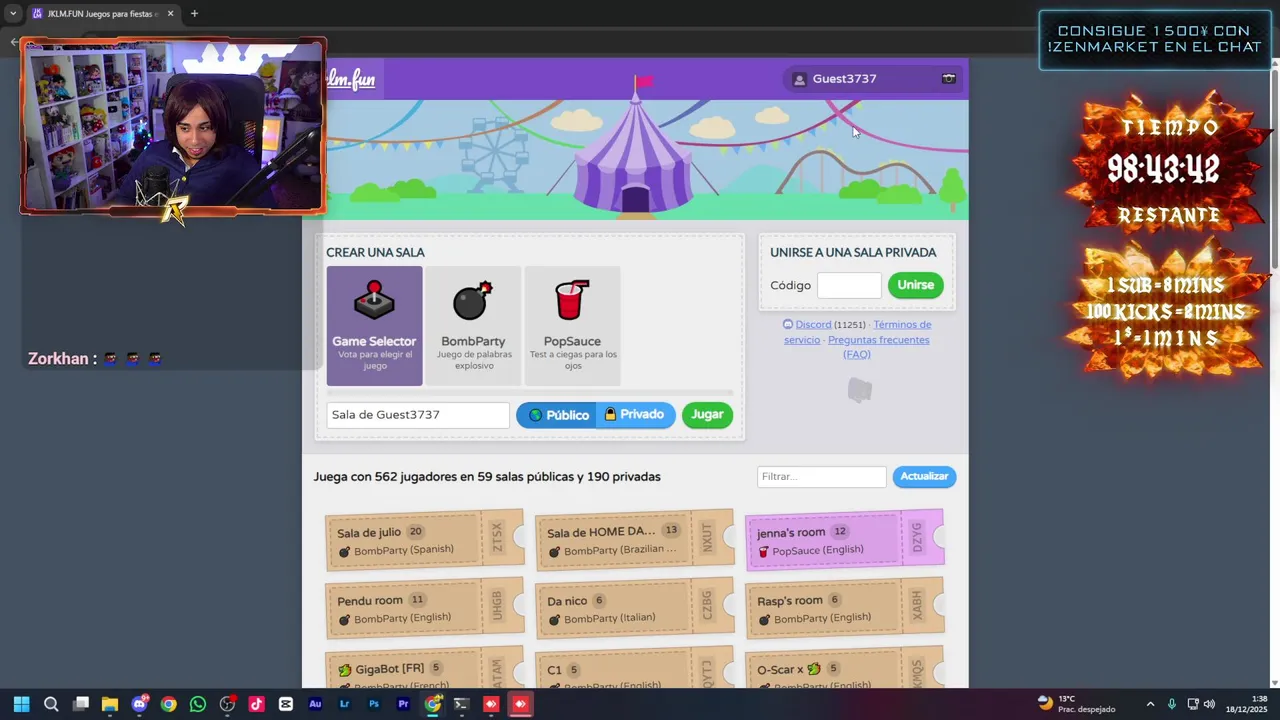Open Windows taskbar search
This screenshot has height=720, width=1280.
(51, 704)
